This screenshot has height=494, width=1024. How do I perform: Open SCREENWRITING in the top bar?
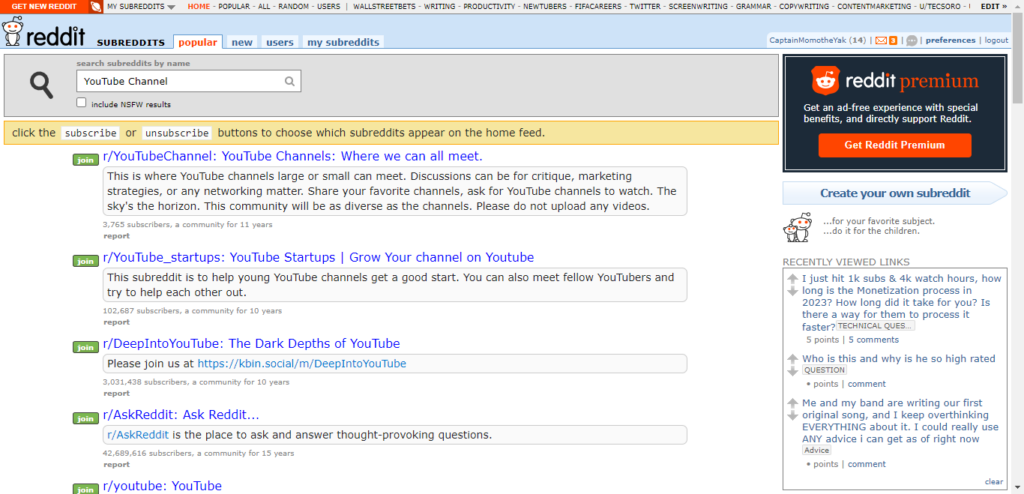click(x=698, y=7)
